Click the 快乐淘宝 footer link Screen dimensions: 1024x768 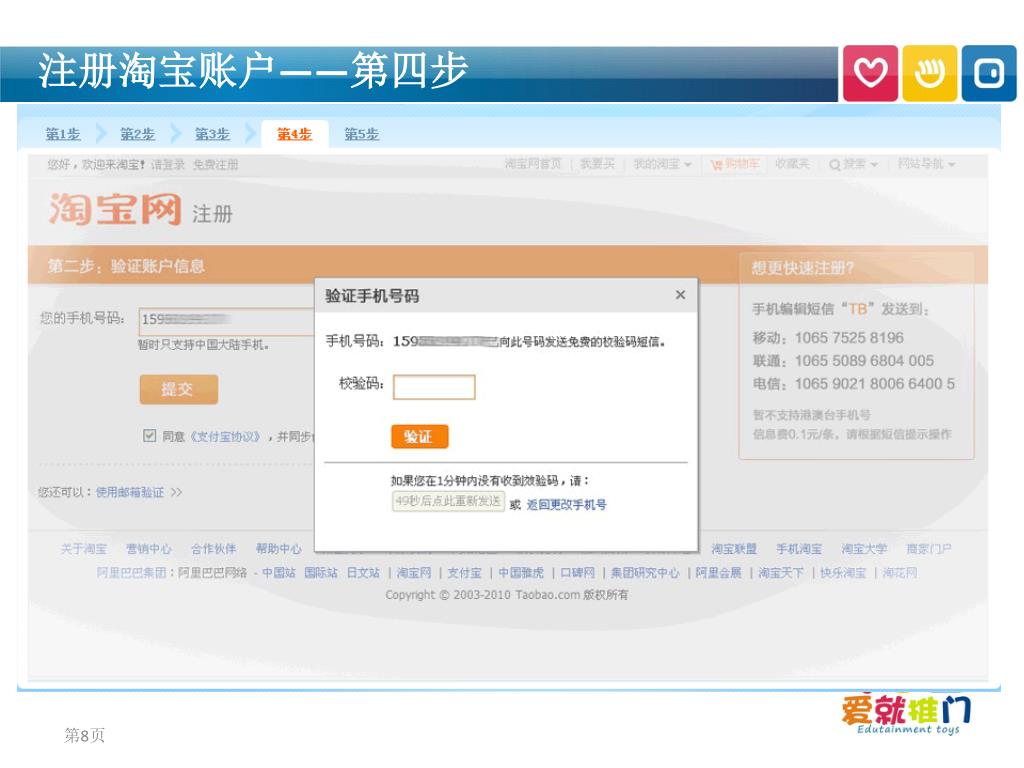[843, 573]
